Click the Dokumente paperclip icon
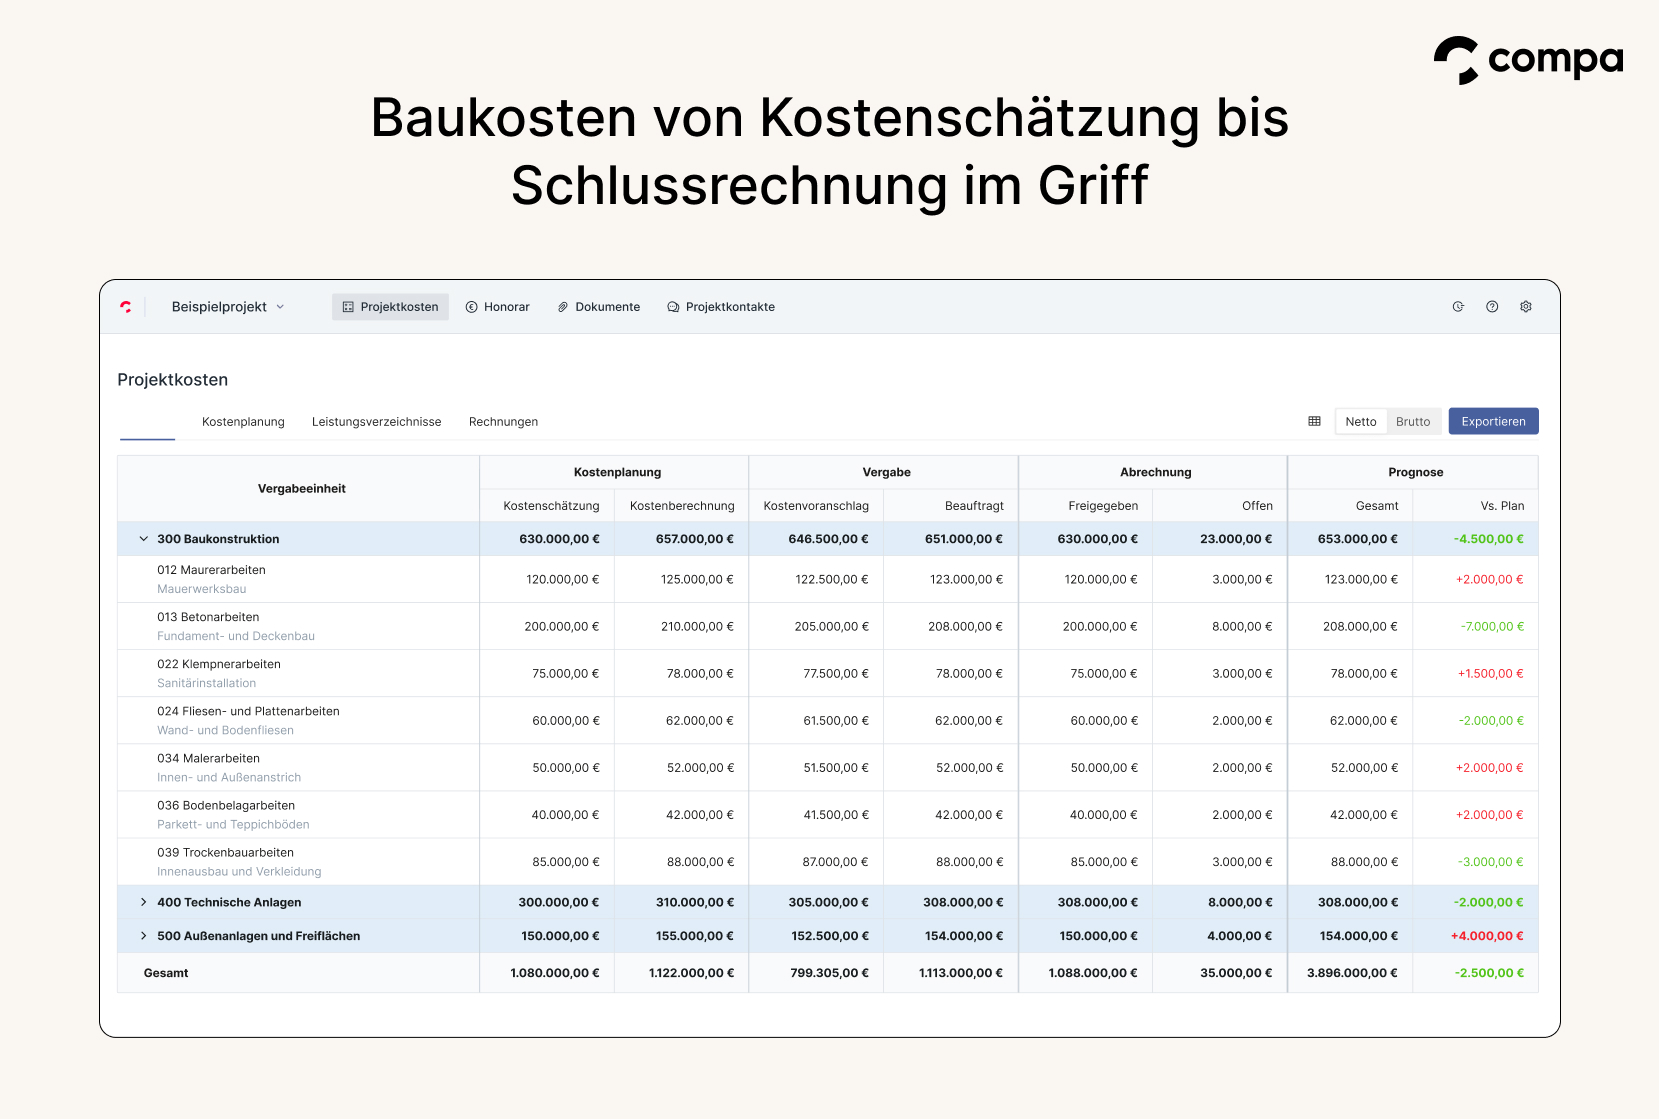This screenshot has height=1119, width=1659. click(x=563, y=307)
